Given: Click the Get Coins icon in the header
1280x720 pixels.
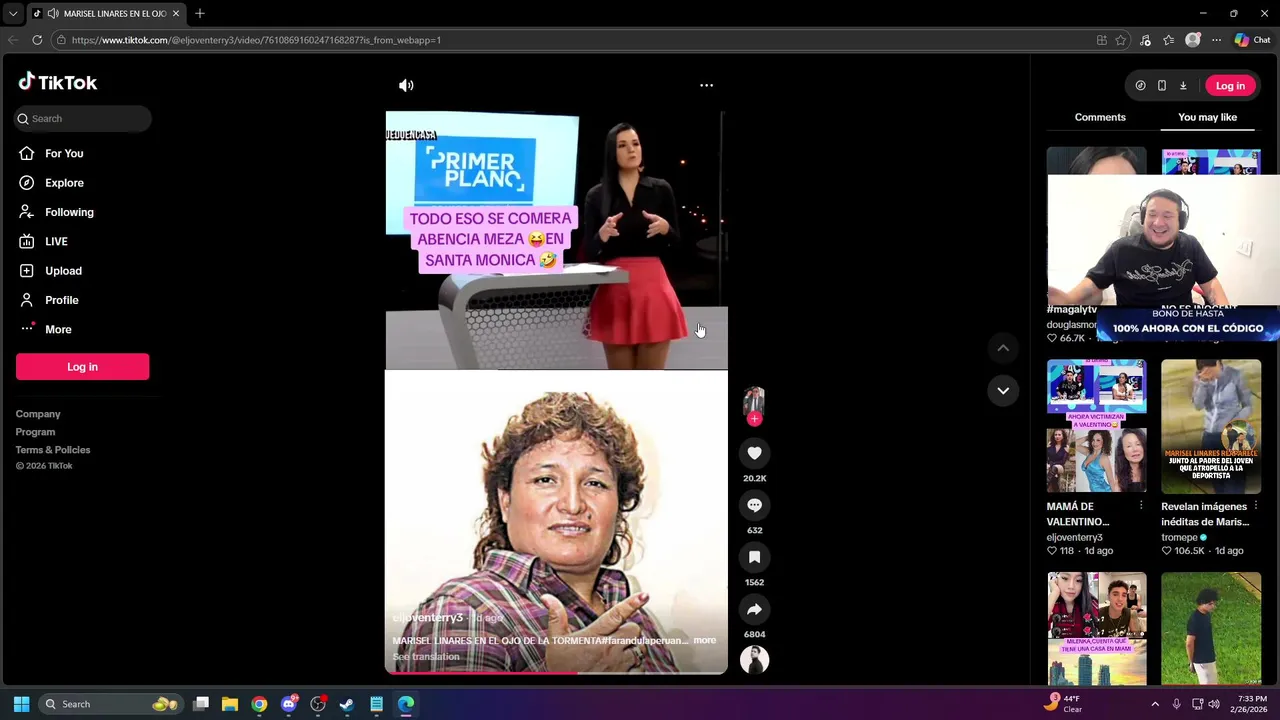Looking at the screenshot, I should coord(1140,86).
